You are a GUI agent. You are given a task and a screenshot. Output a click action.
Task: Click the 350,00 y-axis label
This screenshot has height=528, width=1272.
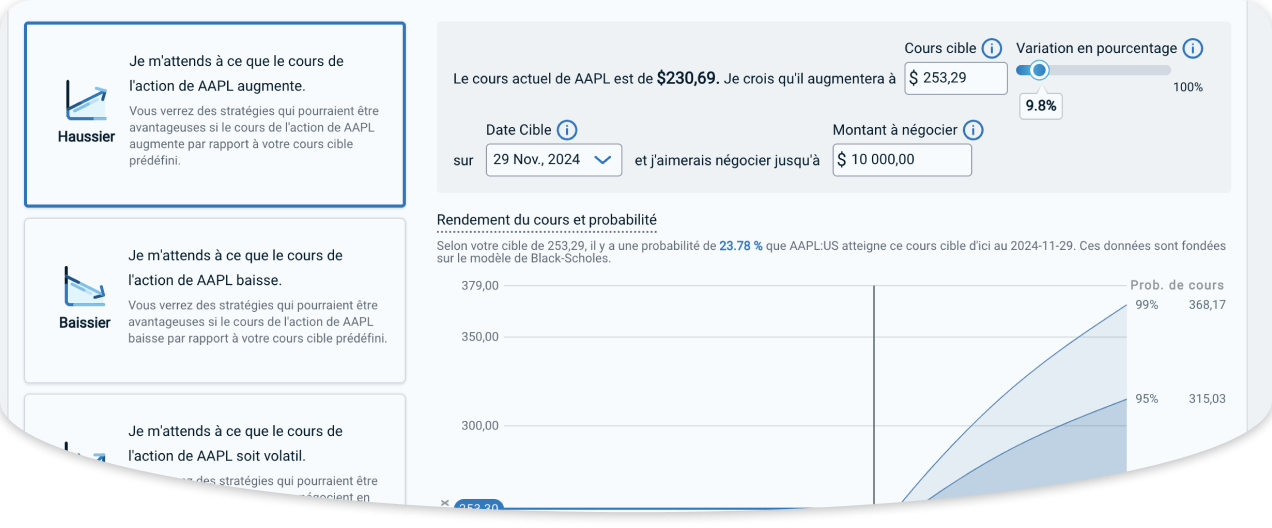479,337
